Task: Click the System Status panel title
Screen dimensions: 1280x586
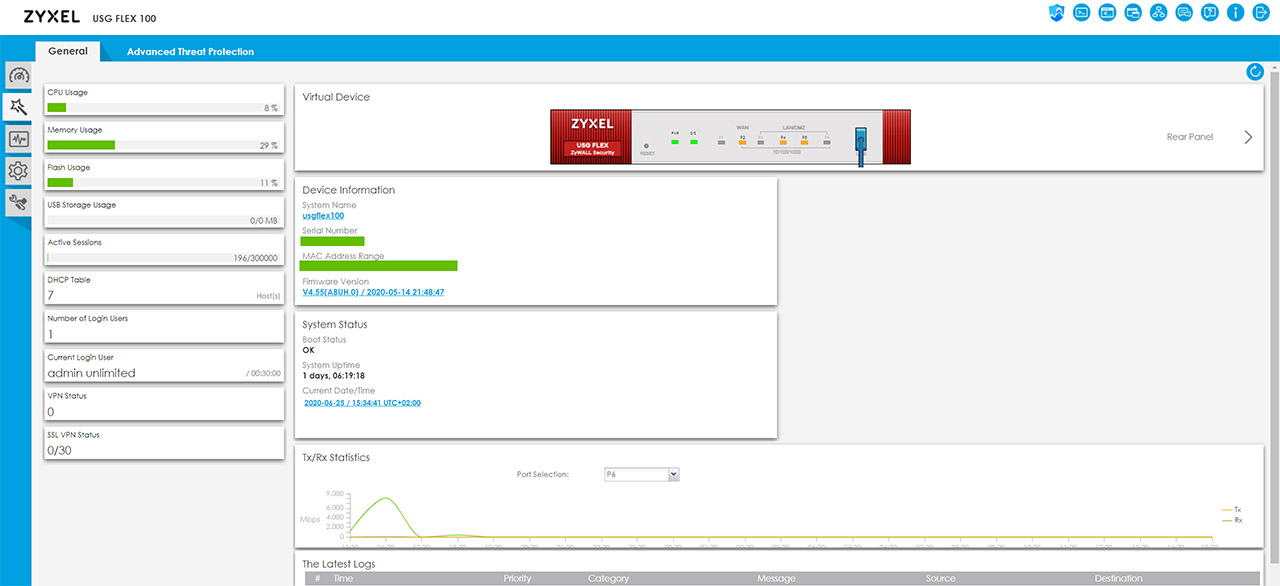Action: click(x=335, y=325)
